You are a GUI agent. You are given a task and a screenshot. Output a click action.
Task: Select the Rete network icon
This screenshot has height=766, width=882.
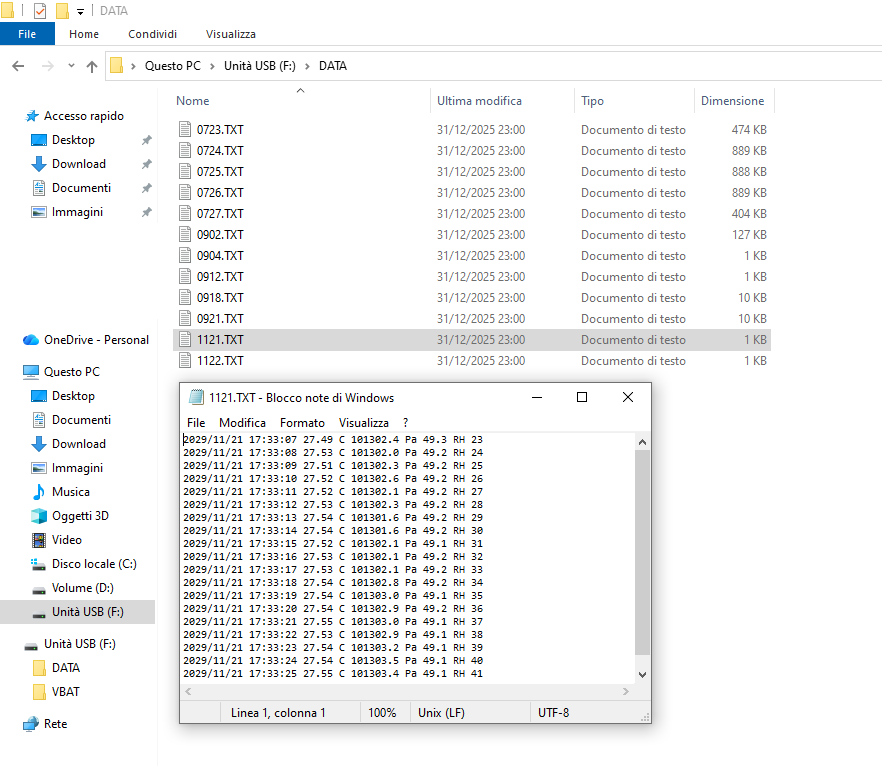tap(30, 724)
